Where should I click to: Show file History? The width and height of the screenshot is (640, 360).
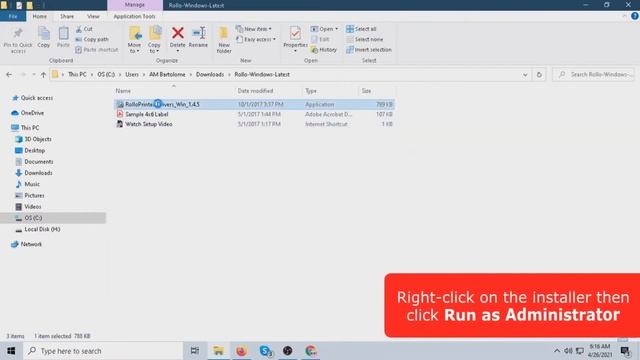click(324, 49)
